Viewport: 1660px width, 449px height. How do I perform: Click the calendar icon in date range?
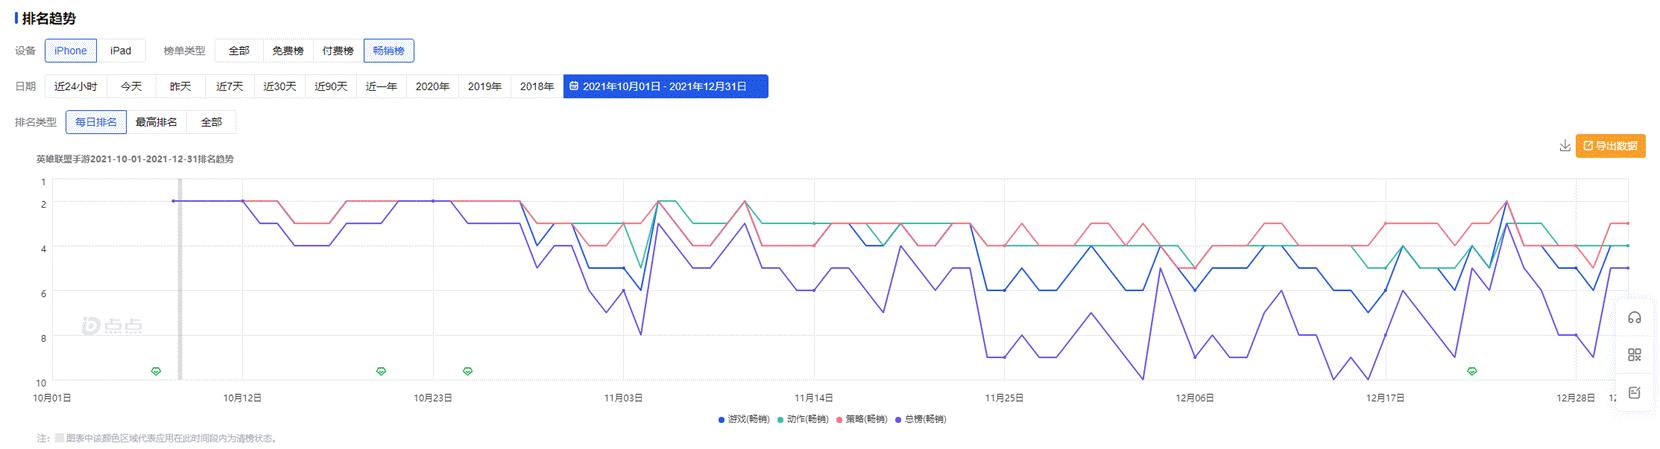pos(573,87)
